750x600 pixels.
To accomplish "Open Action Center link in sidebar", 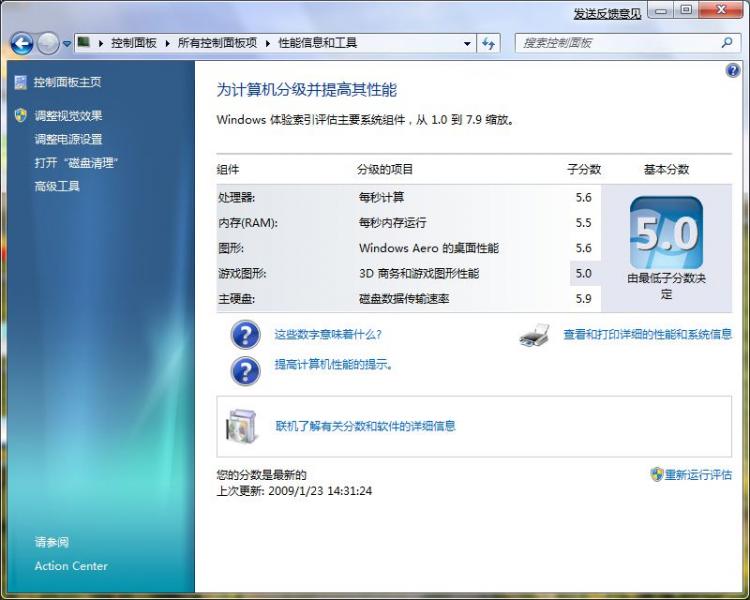I will 71,566.
